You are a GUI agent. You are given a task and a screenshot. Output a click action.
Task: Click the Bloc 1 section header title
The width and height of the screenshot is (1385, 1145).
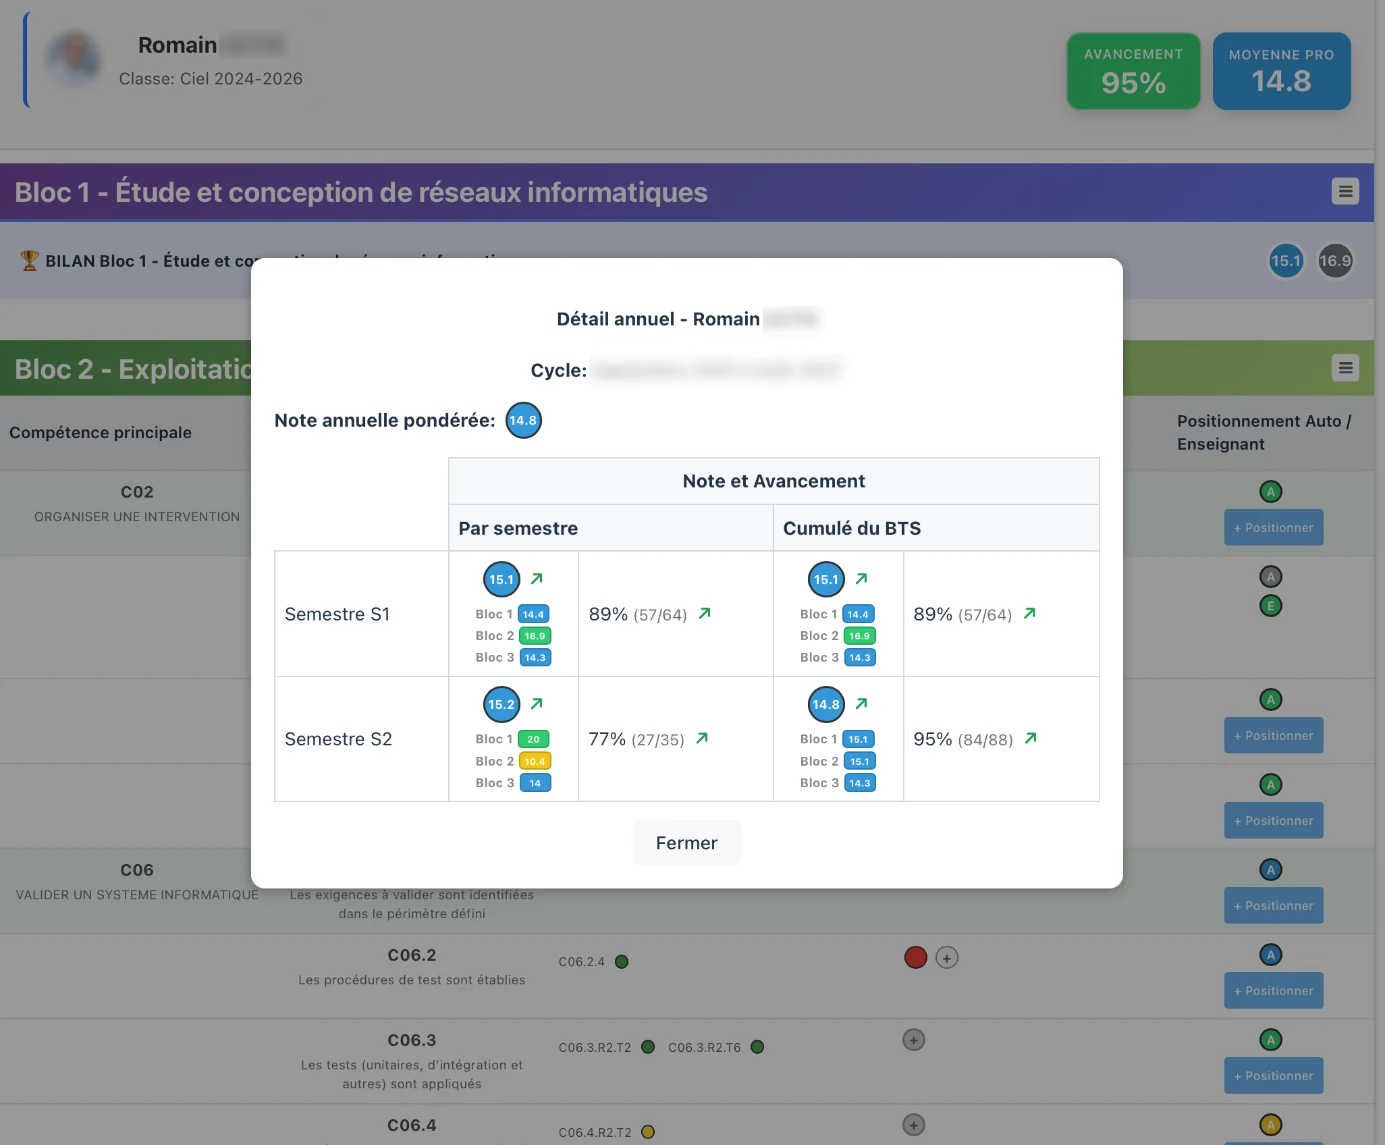click(x=361, y=192)
